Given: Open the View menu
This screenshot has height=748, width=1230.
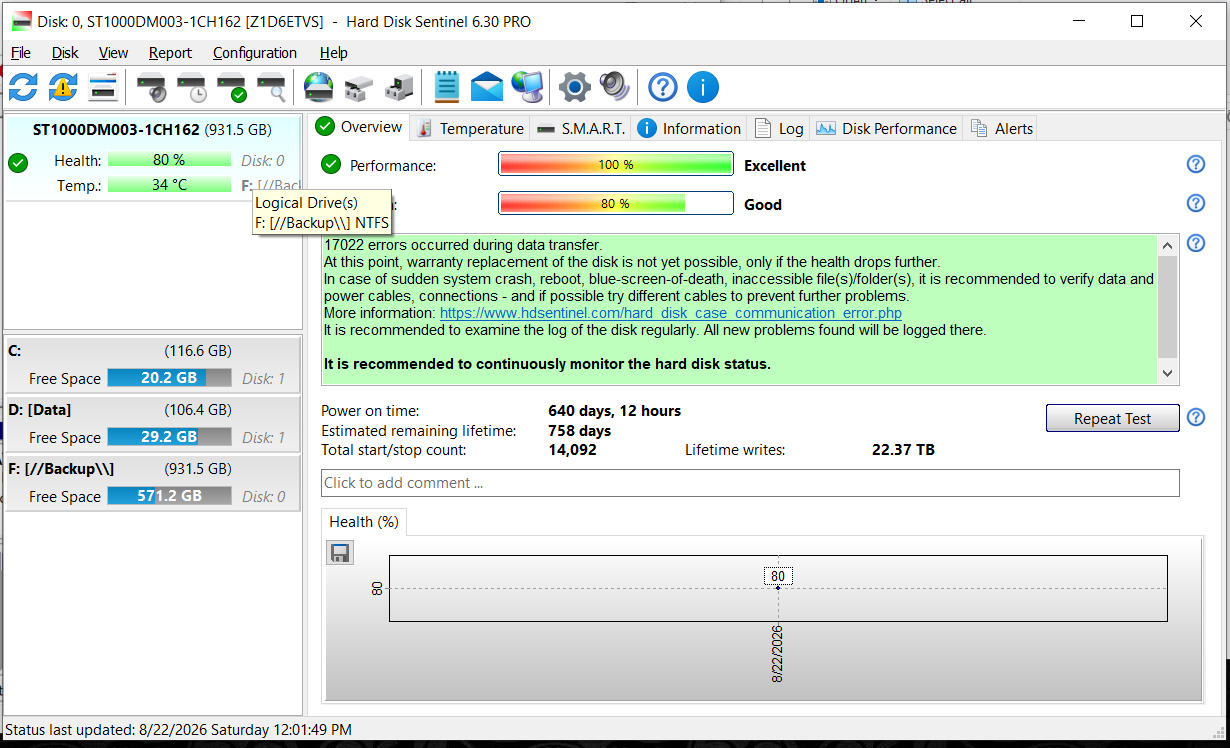Looking at the screenshot, I should pyautogui.click(x=113, y=53).
